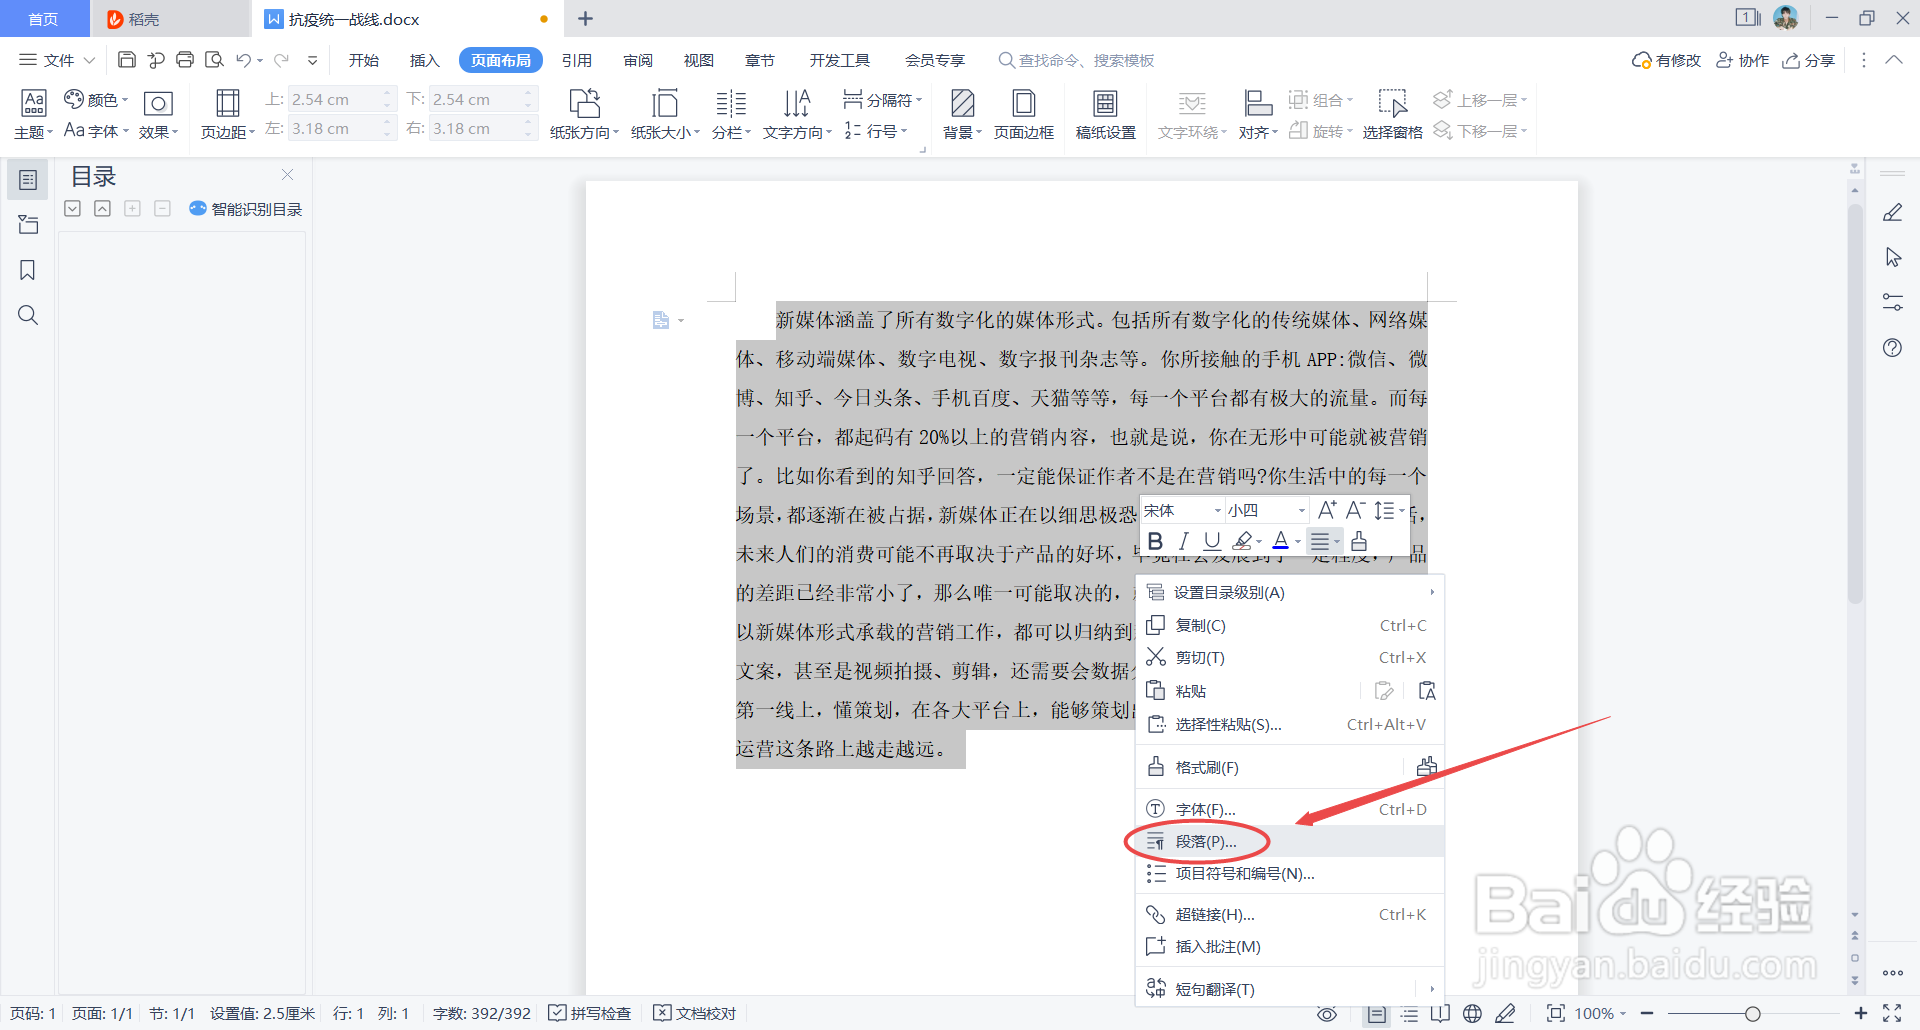Toggle Italic in the mini toolbar
Image resolution: width=1920 pixels, height=1030 pixels.
1184,541
